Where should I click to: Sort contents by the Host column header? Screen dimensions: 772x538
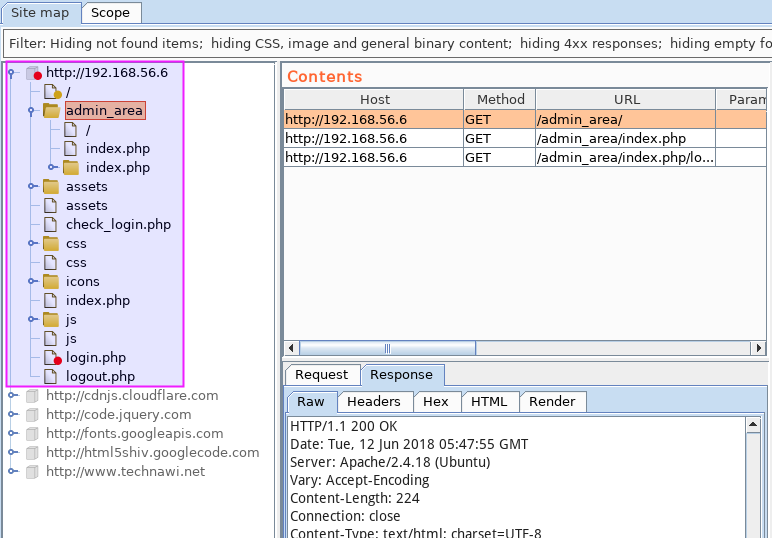[x=374, y=99]
